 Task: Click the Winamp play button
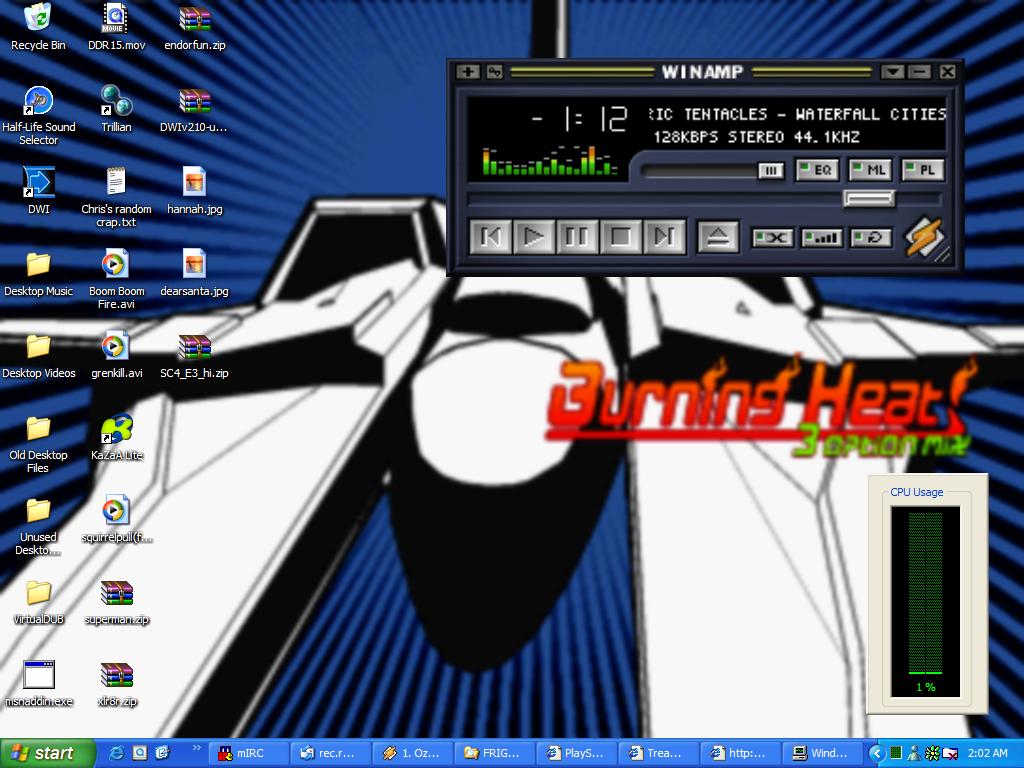[x=534, y=236]
